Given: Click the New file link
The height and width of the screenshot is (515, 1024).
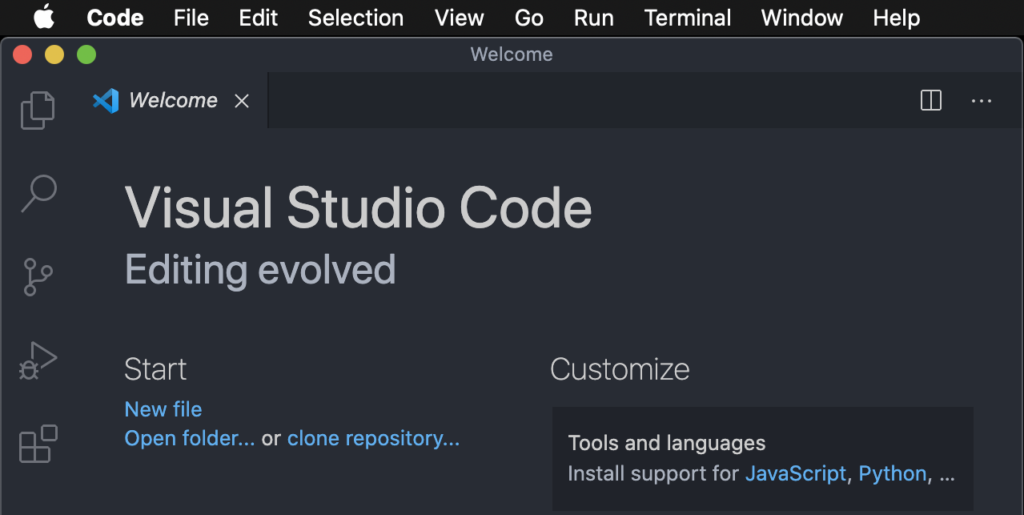Looking at the screenshot, I should pyautogui.click(x=163, y=409).
